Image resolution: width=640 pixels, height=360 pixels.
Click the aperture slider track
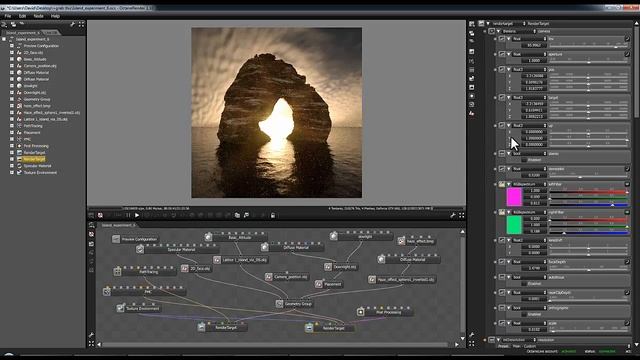pos(589,62)
